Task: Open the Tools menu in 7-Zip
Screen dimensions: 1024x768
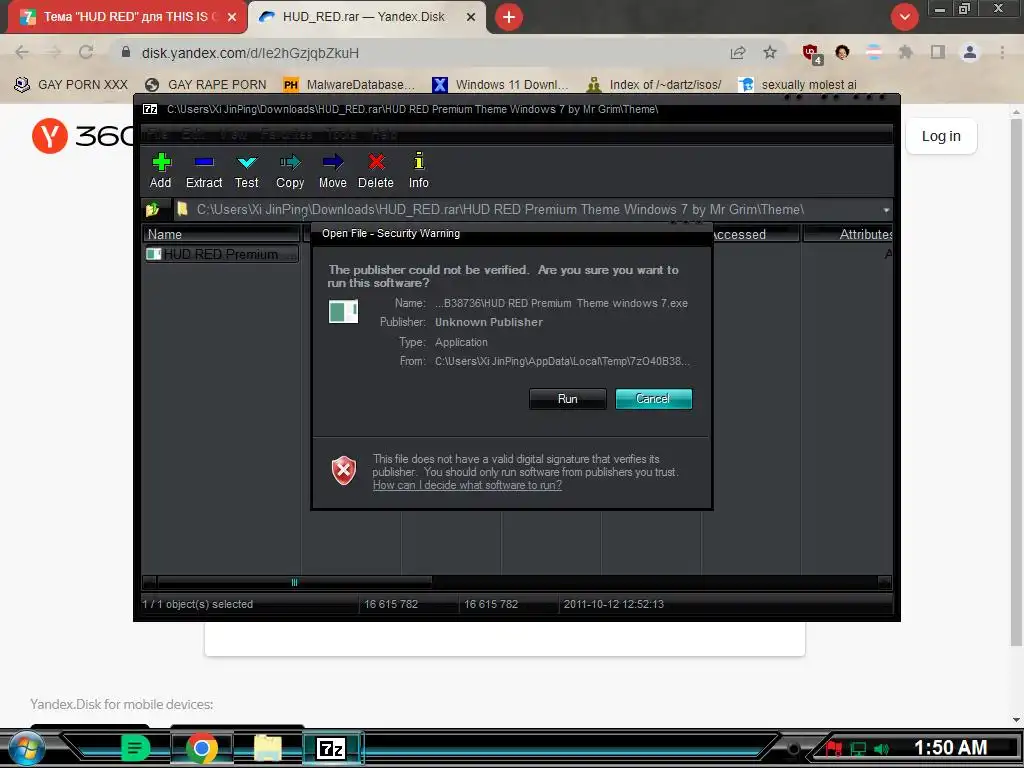Action: click(x=341, y=135)
